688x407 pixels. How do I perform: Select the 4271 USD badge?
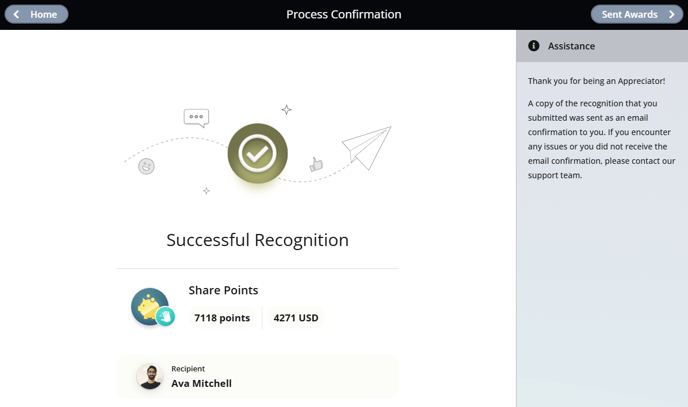click(x=296, y=318)
